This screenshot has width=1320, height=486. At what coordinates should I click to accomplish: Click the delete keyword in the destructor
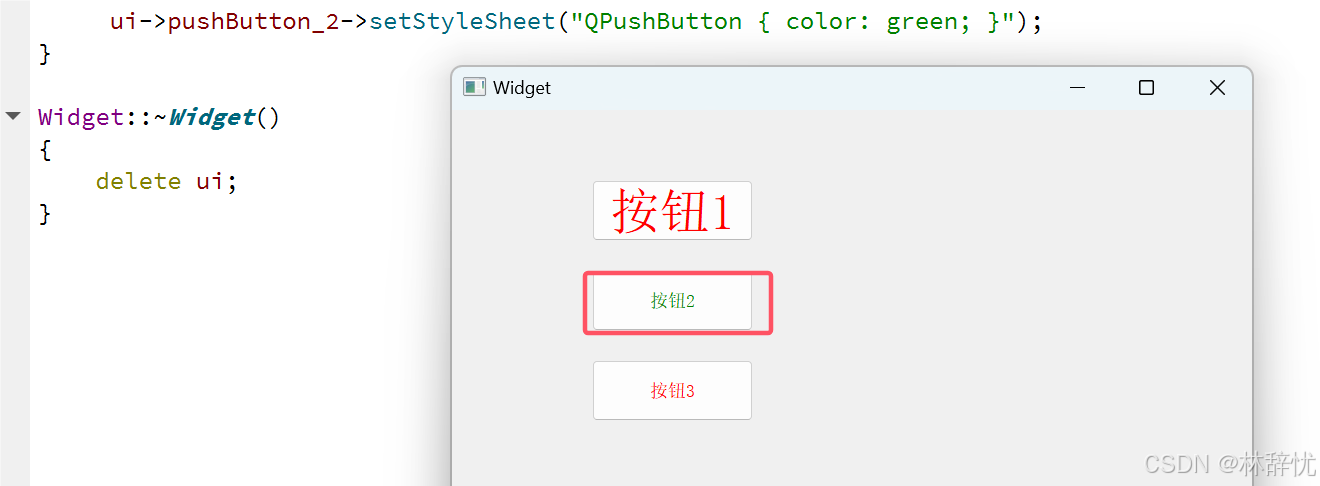click(138, 181)
